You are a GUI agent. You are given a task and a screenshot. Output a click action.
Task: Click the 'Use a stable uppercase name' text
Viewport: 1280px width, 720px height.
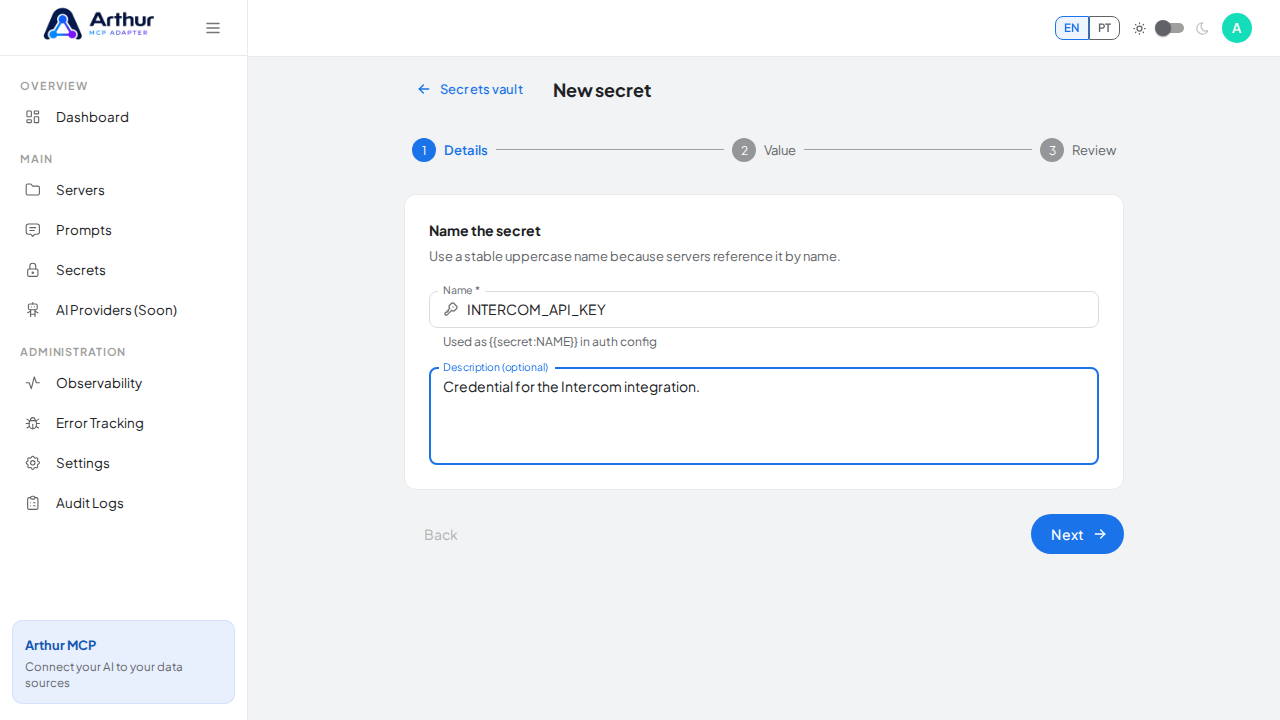[635, 256]
